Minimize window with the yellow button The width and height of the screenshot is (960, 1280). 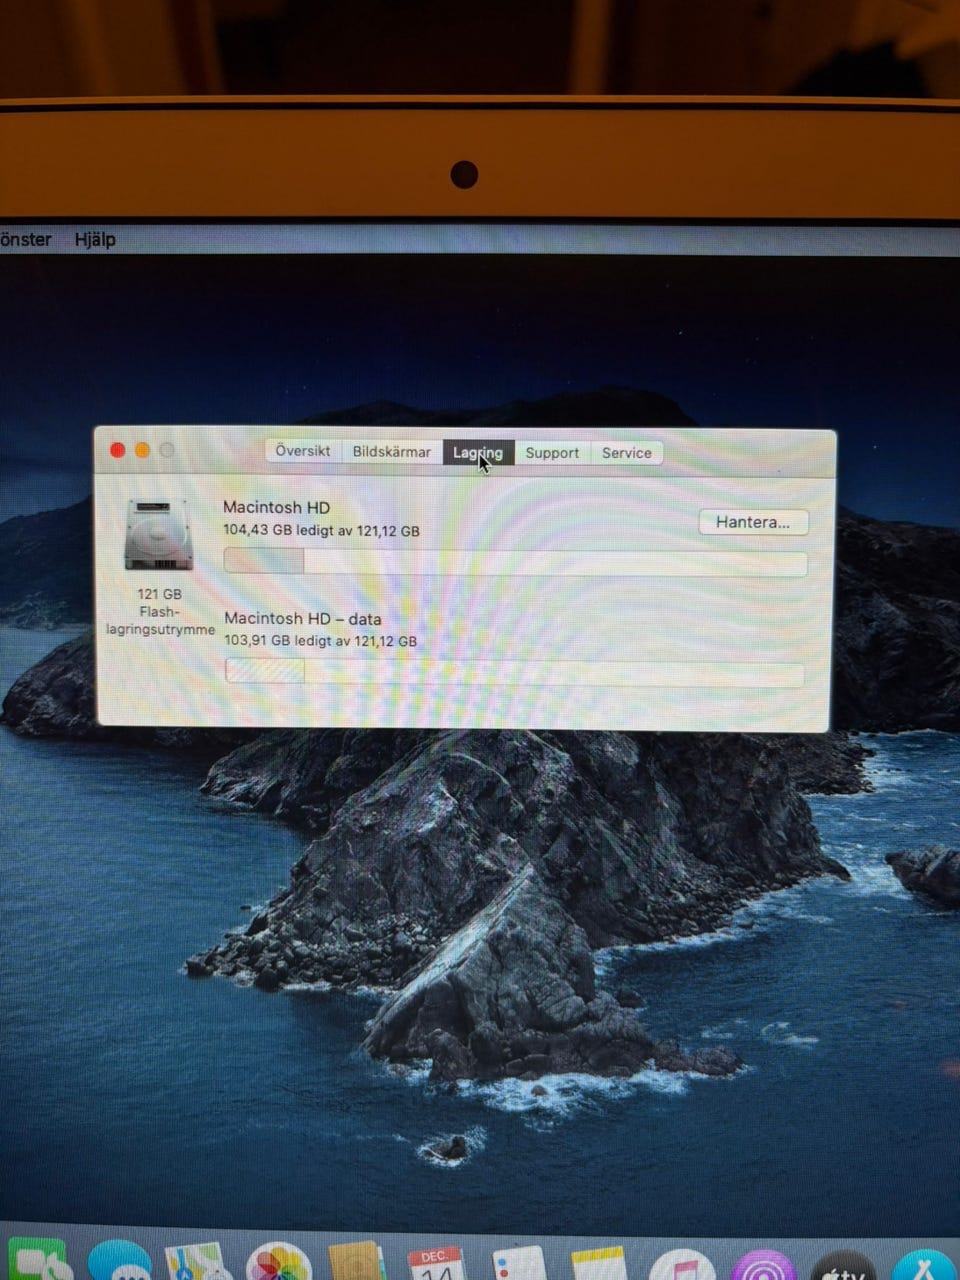[x=142, y=450]
